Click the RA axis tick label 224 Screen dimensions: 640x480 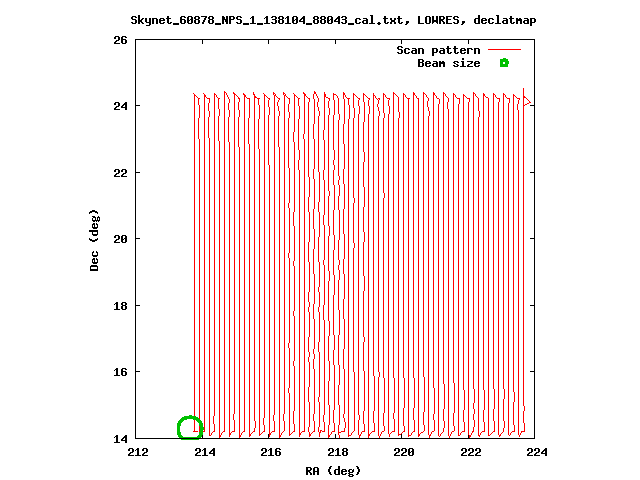point(537,452)
